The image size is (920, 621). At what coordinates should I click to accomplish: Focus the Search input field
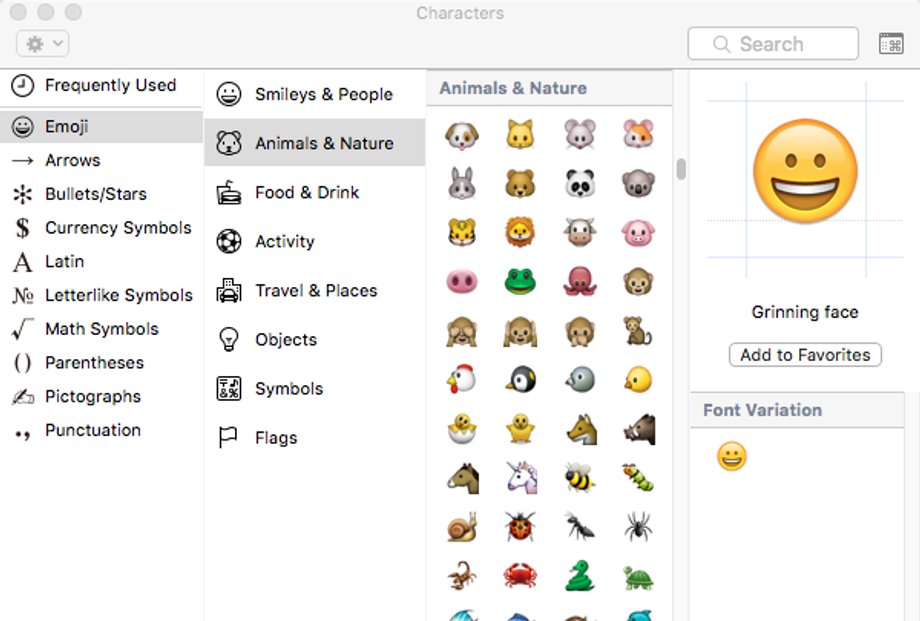(x=773, y=43)
